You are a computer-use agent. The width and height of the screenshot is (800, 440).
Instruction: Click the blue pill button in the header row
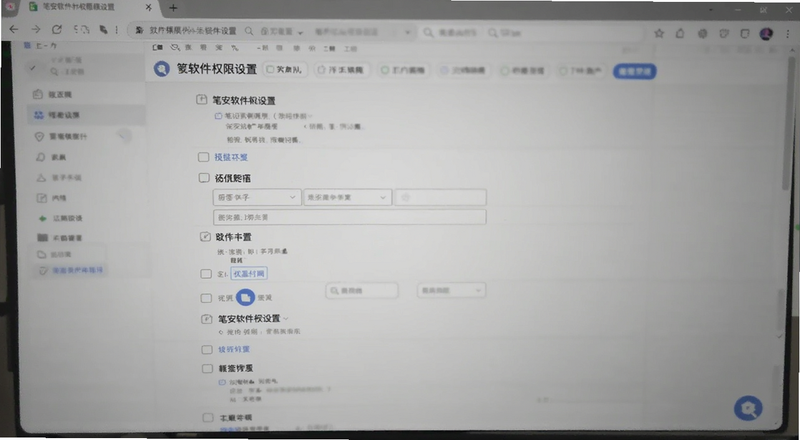coord(634,71)
